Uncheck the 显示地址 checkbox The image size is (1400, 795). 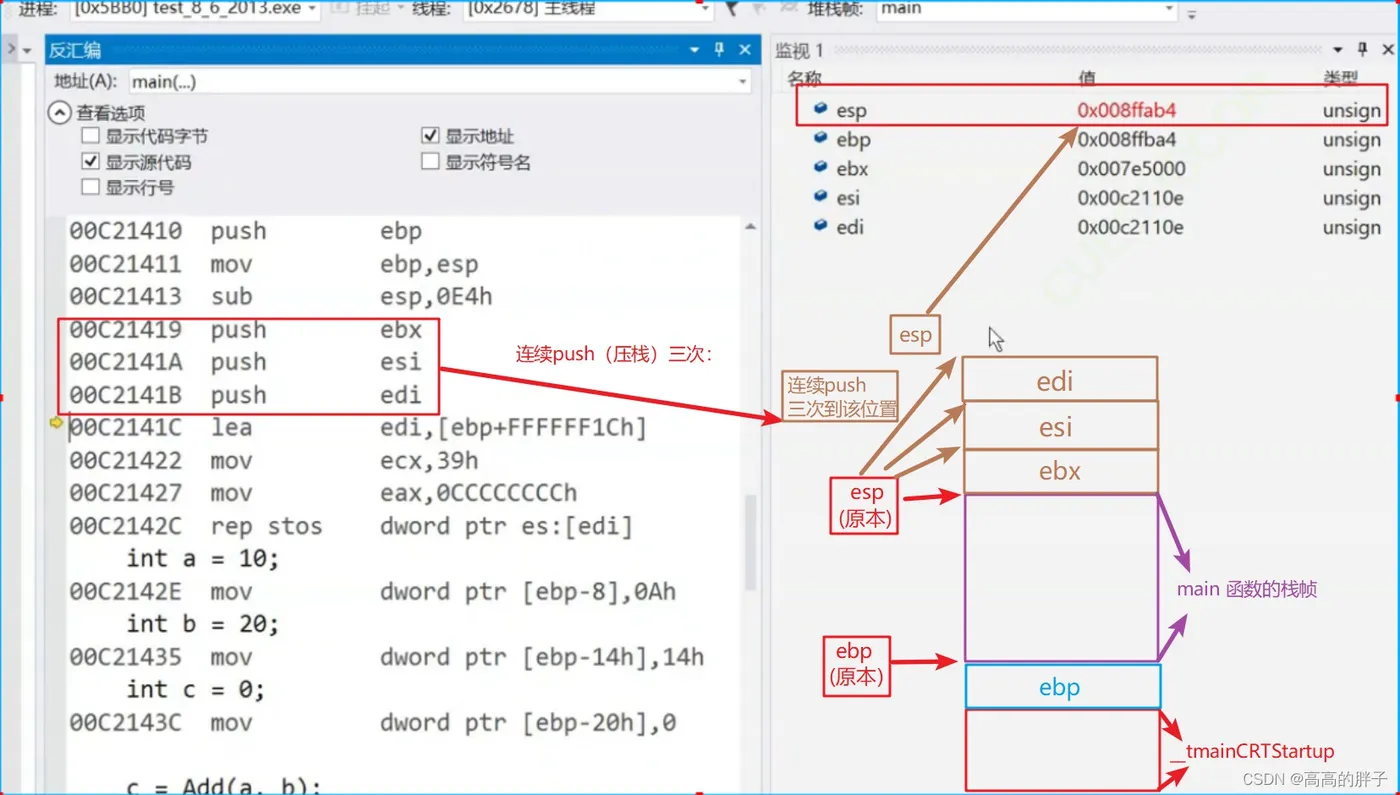pyautogui.click(x=431, y=136)
